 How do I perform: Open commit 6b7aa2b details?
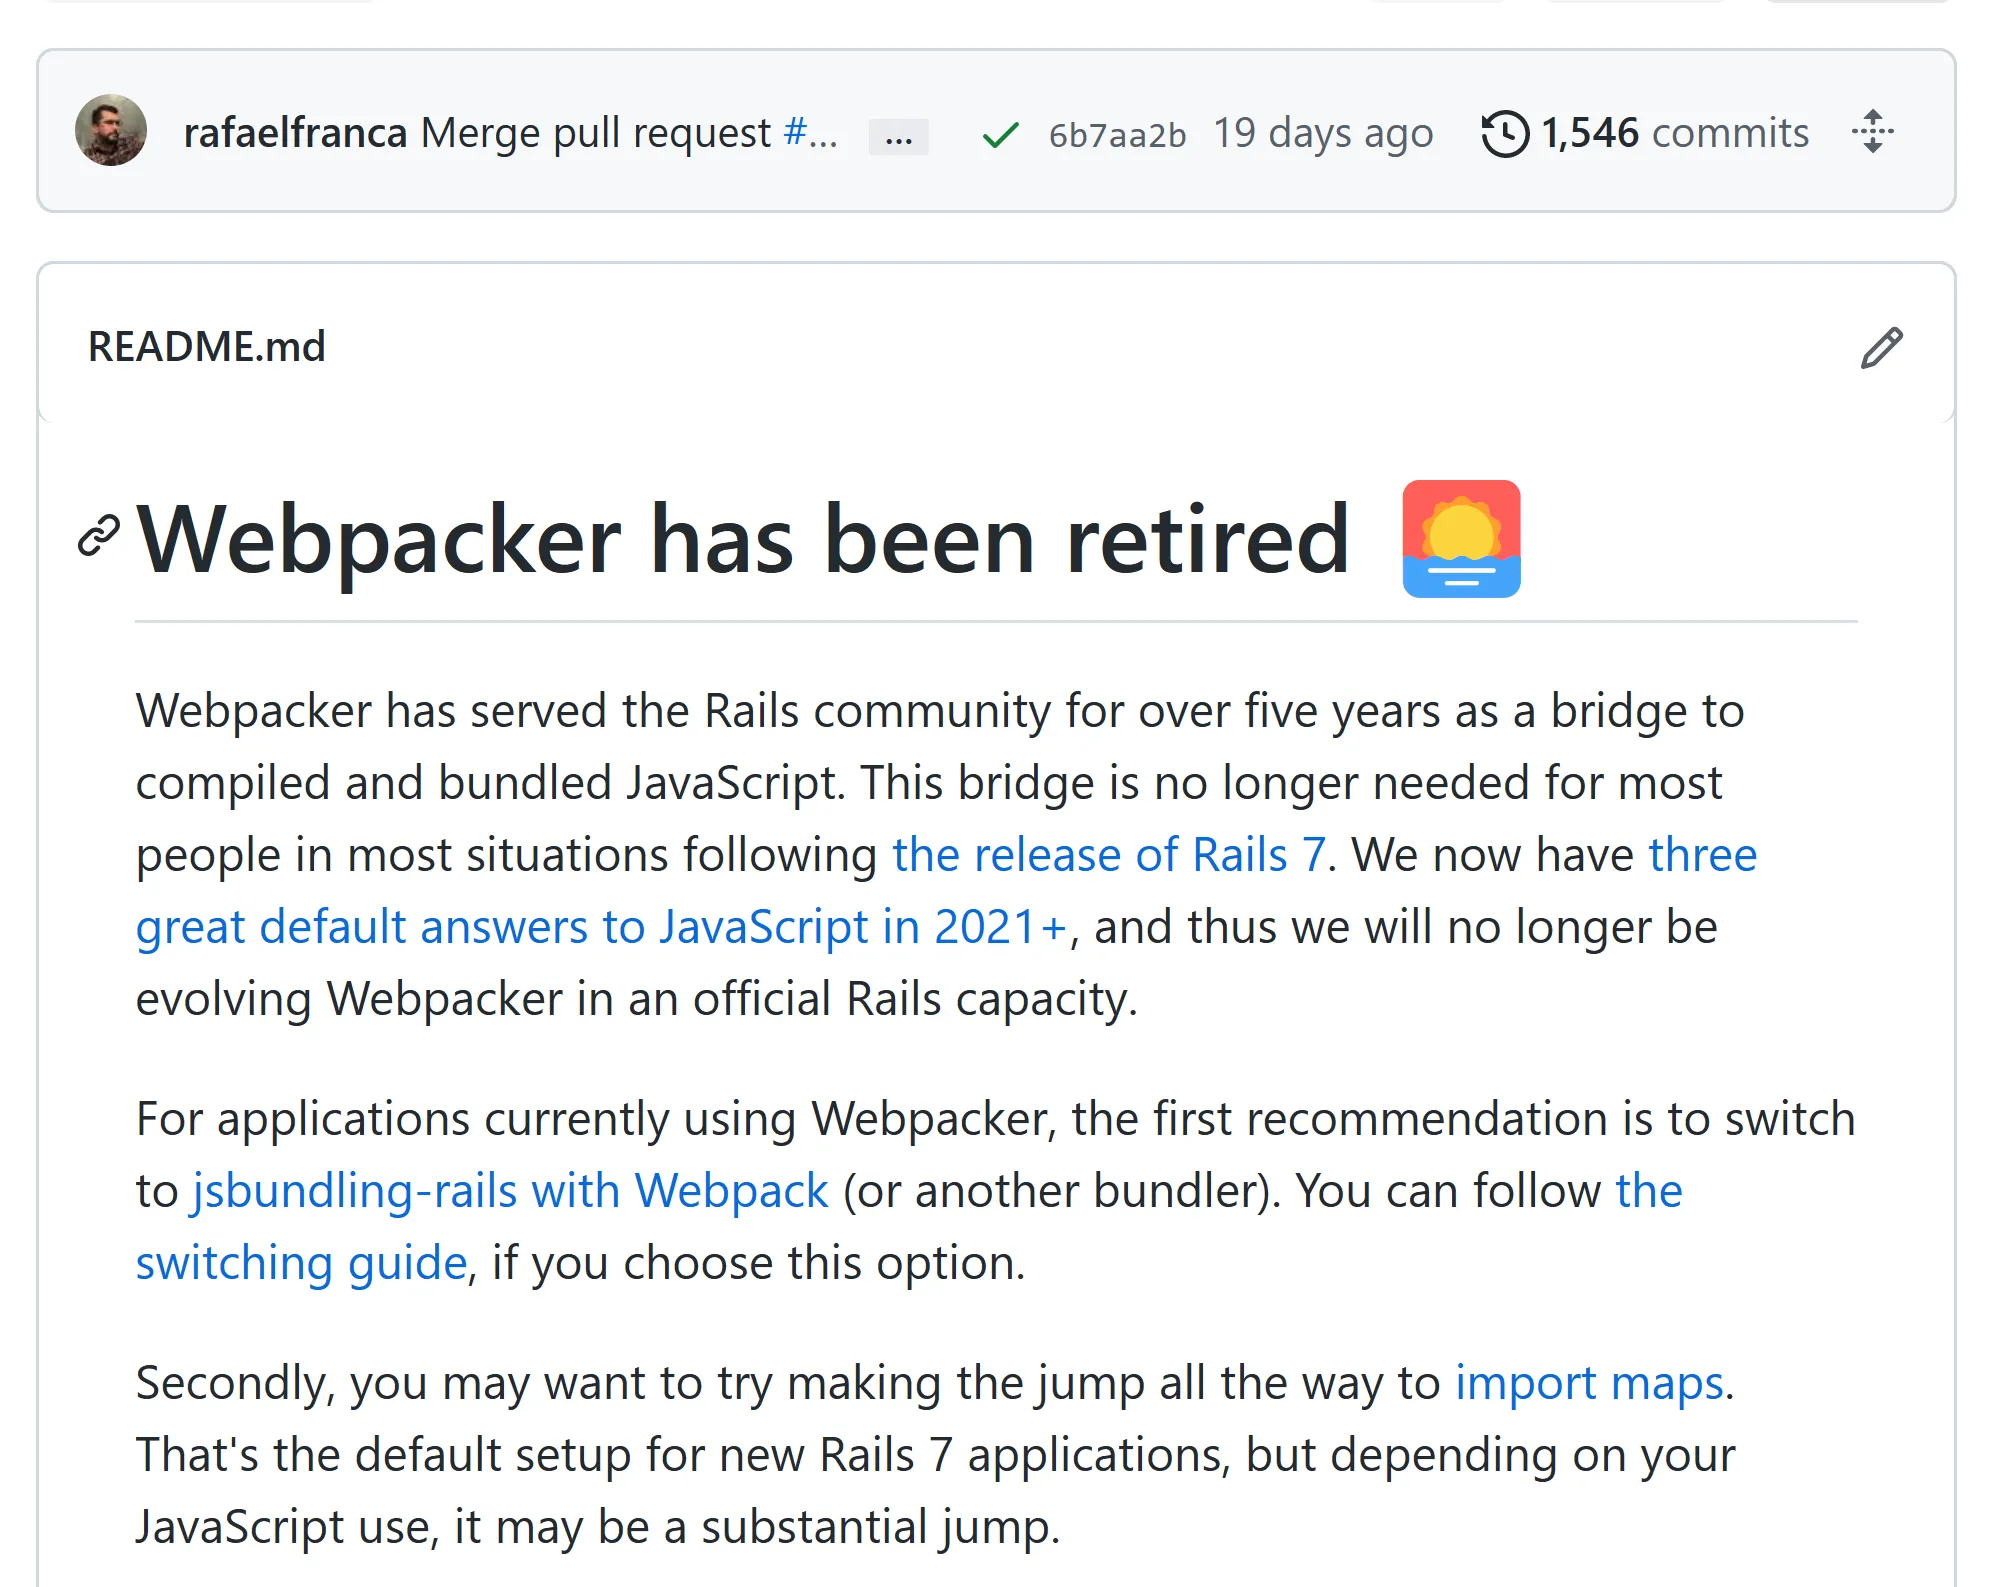(1115, 133)
